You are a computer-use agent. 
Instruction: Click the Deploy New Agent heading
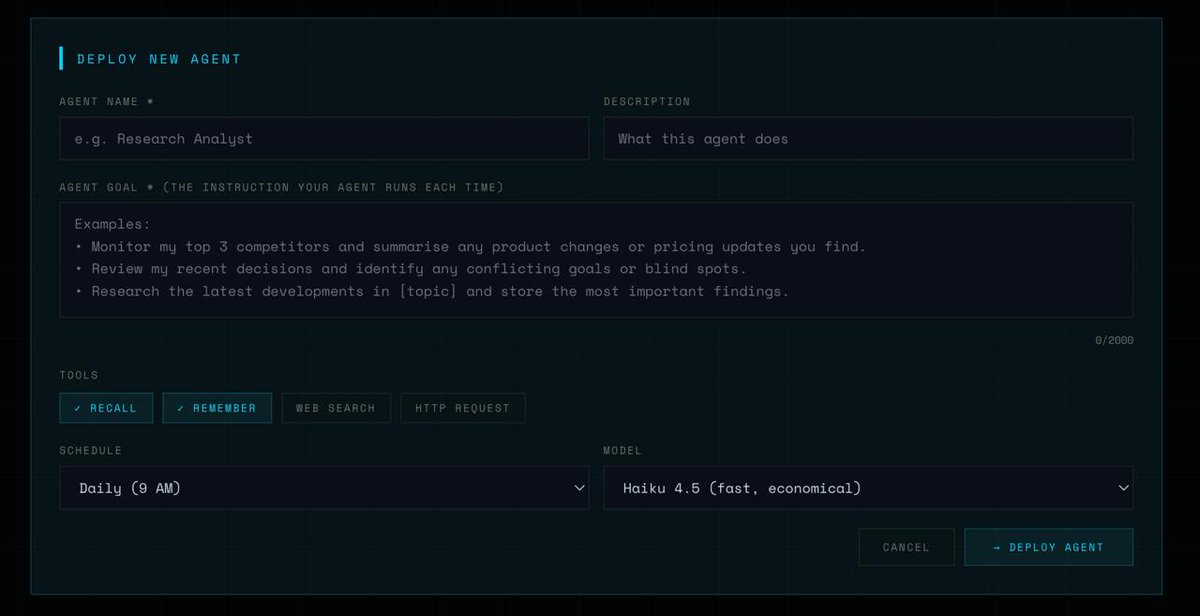pyautogui.click(x=159, y=59)
